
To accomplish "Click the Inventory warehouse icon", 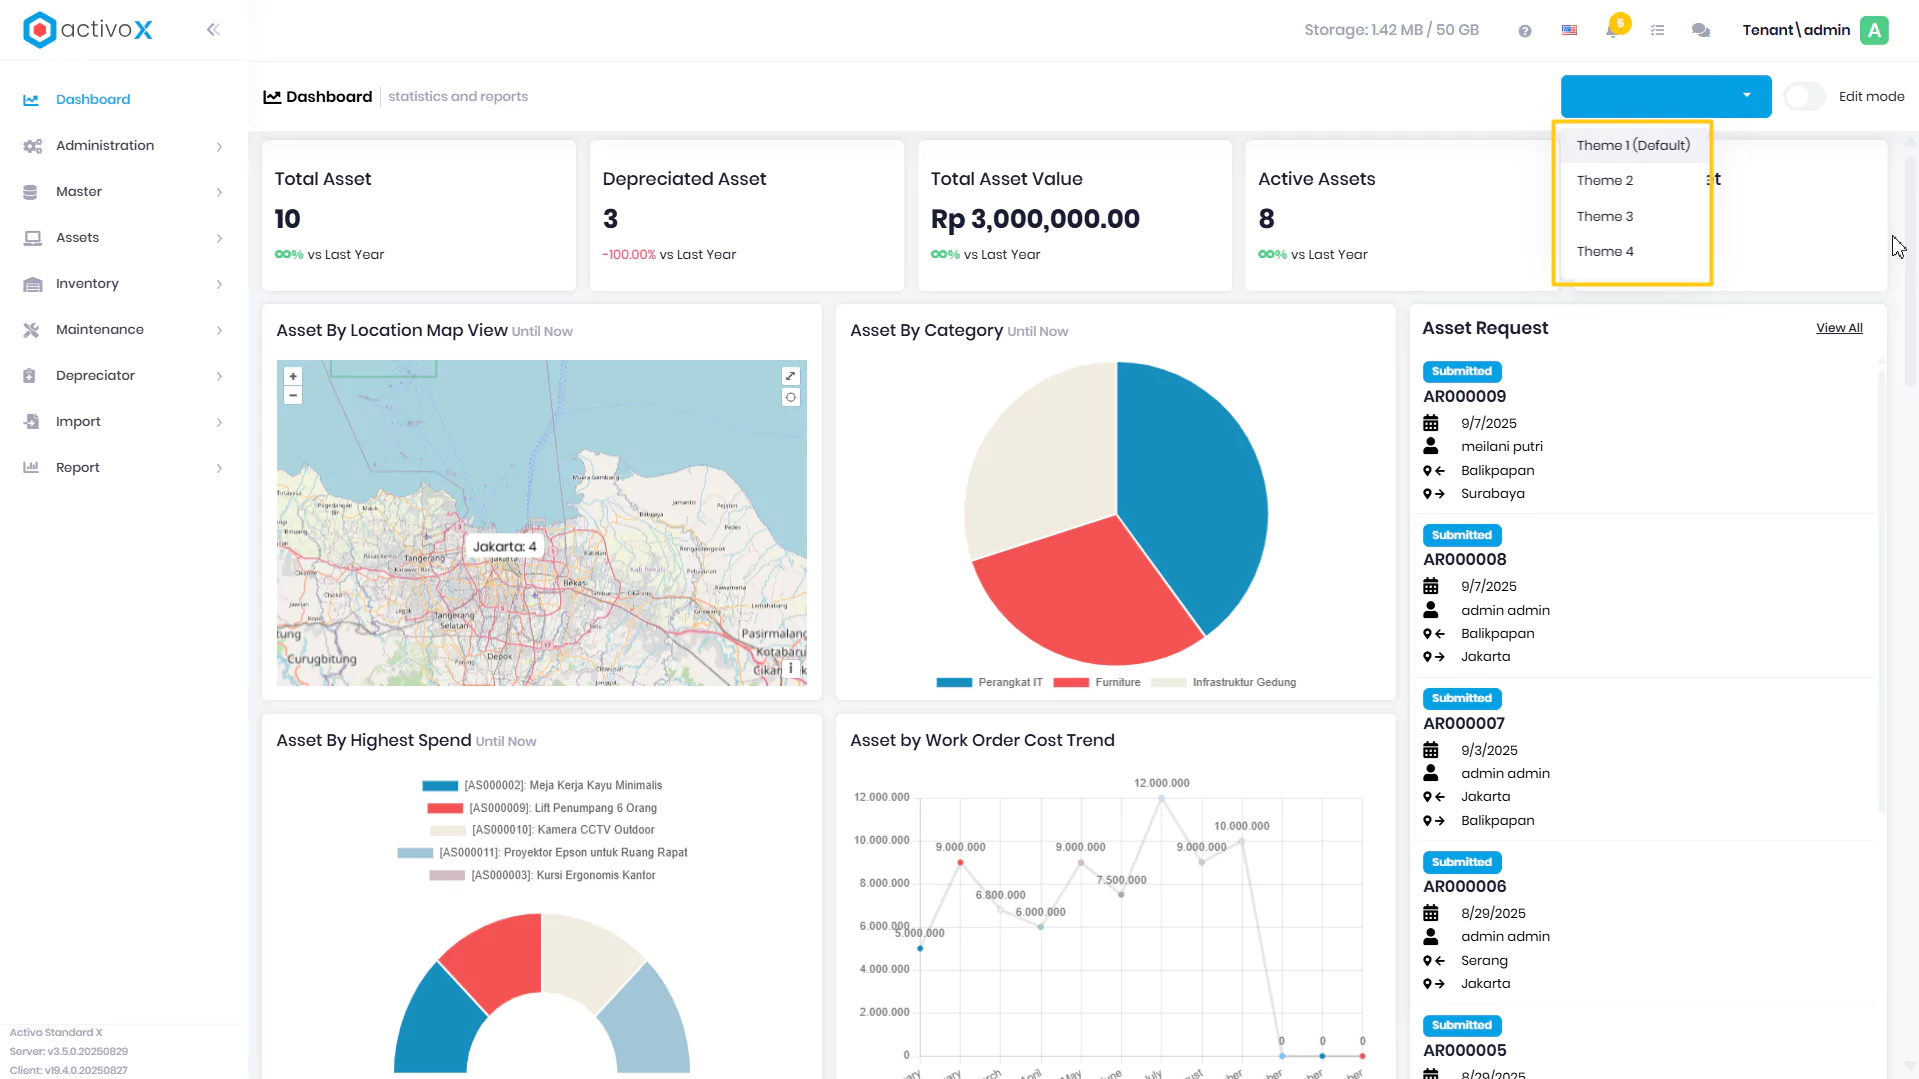I will point(32,284).
